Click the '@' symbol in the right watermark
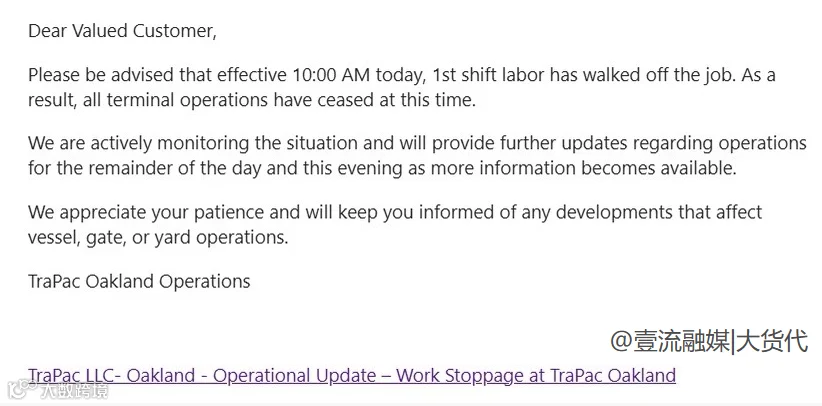822x406 pixels. coord(621,342)
